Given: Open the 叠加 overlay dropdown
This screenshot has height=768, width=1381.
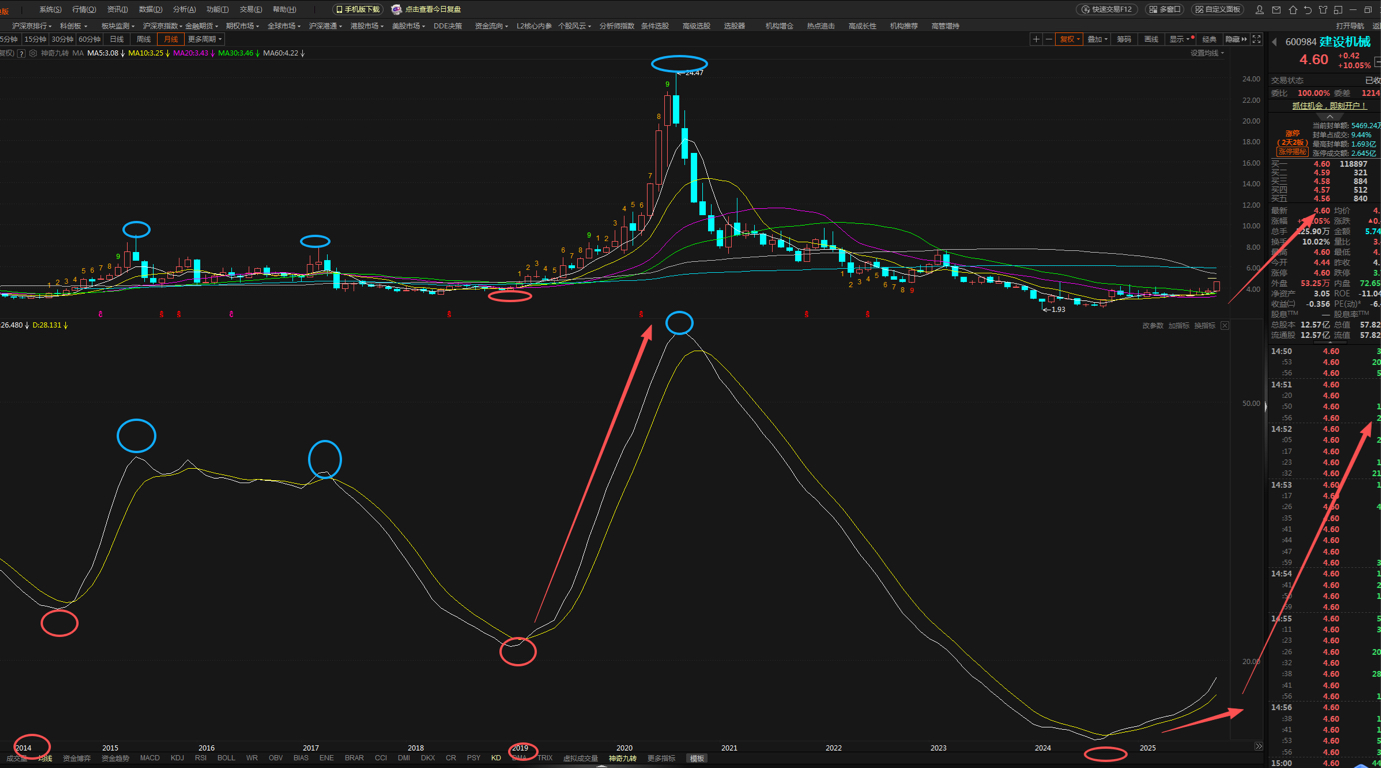Looking at the screenshot, I should (1097, 39).
